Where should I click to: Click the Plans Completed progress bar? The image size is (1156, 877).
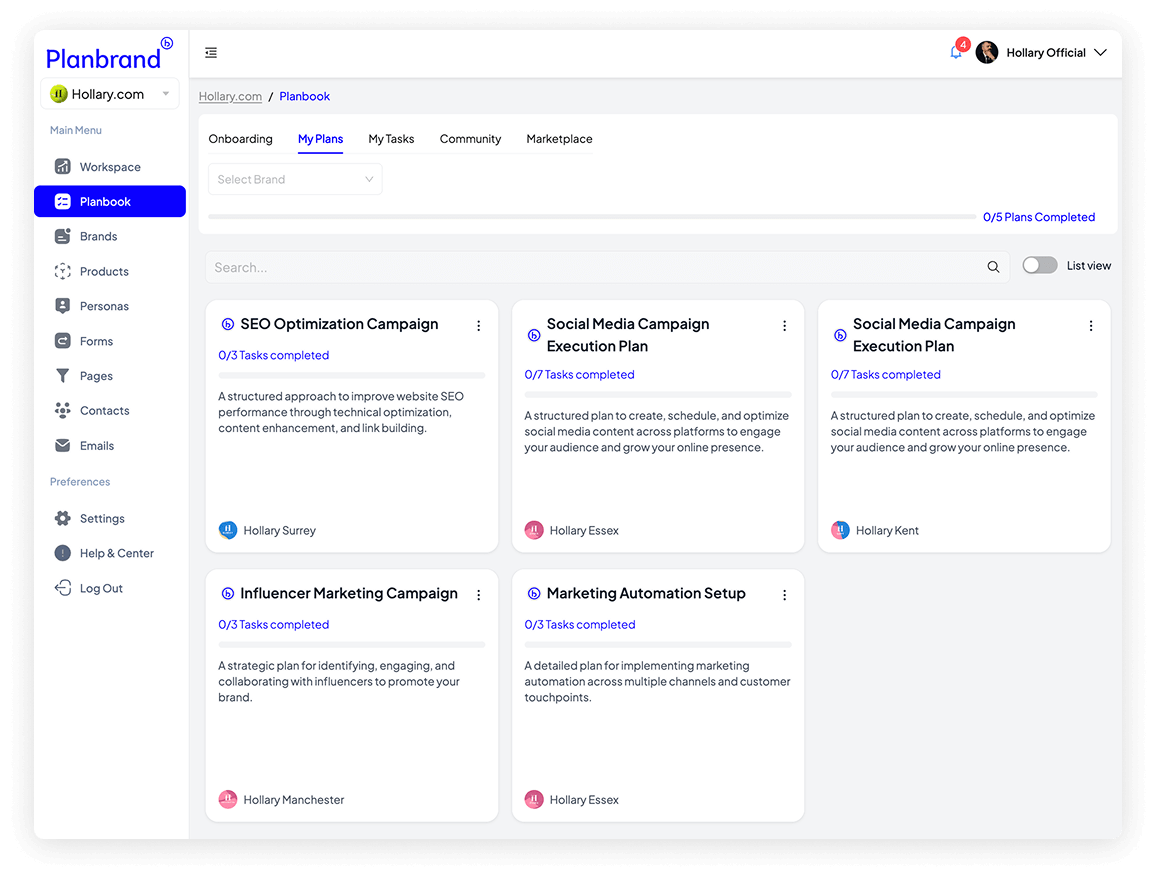click(591, 217)
